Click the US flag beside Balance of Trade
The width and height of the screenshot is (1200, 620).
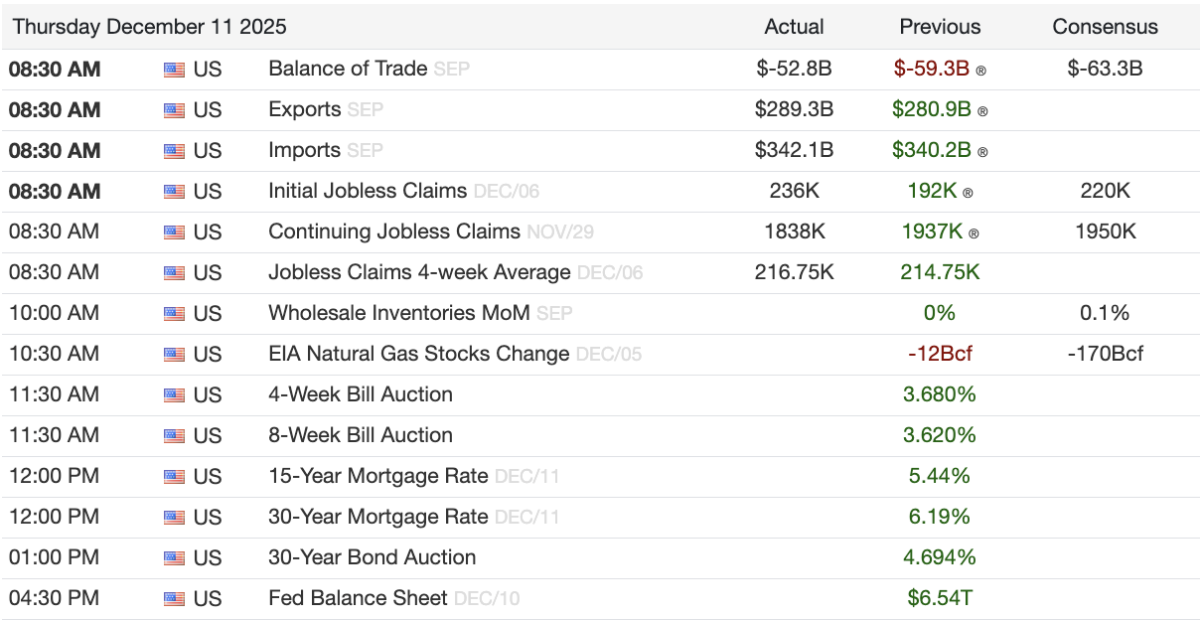pos(175,70)
